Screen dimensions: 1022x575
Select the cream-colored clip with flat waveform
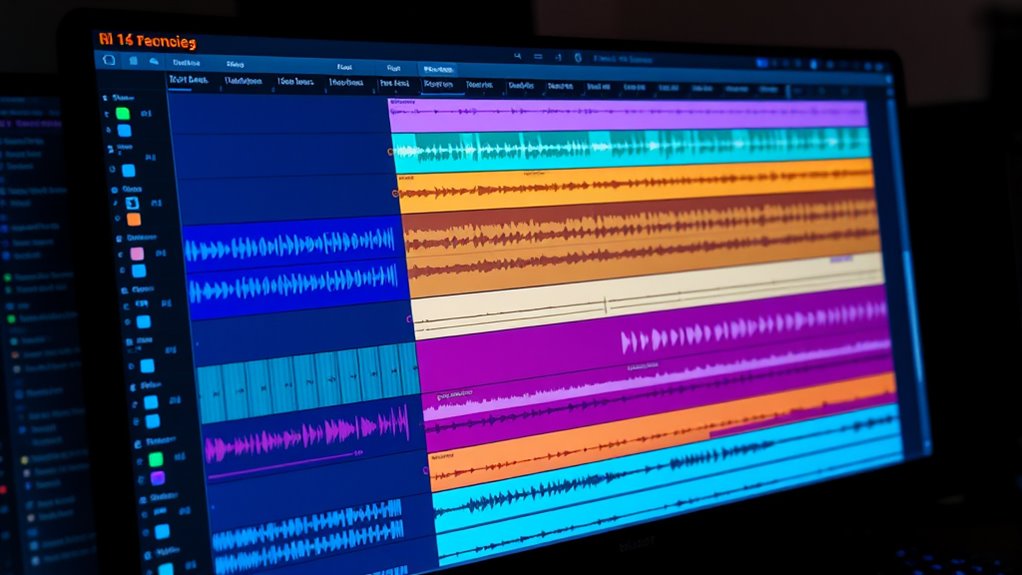(x=647, y=295)
